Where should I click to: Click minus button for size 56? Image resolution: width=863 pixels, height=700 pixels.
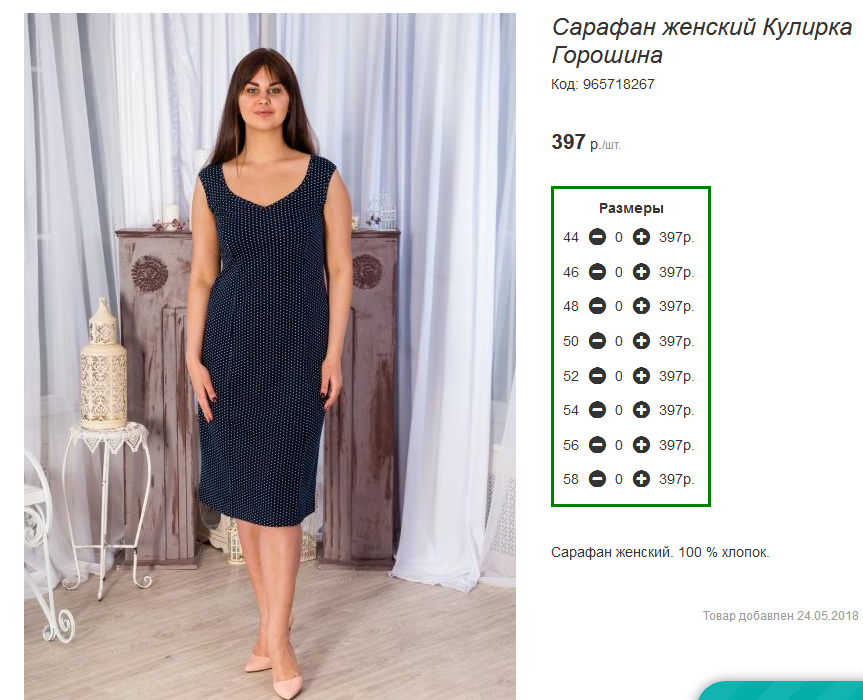point(597,445)
